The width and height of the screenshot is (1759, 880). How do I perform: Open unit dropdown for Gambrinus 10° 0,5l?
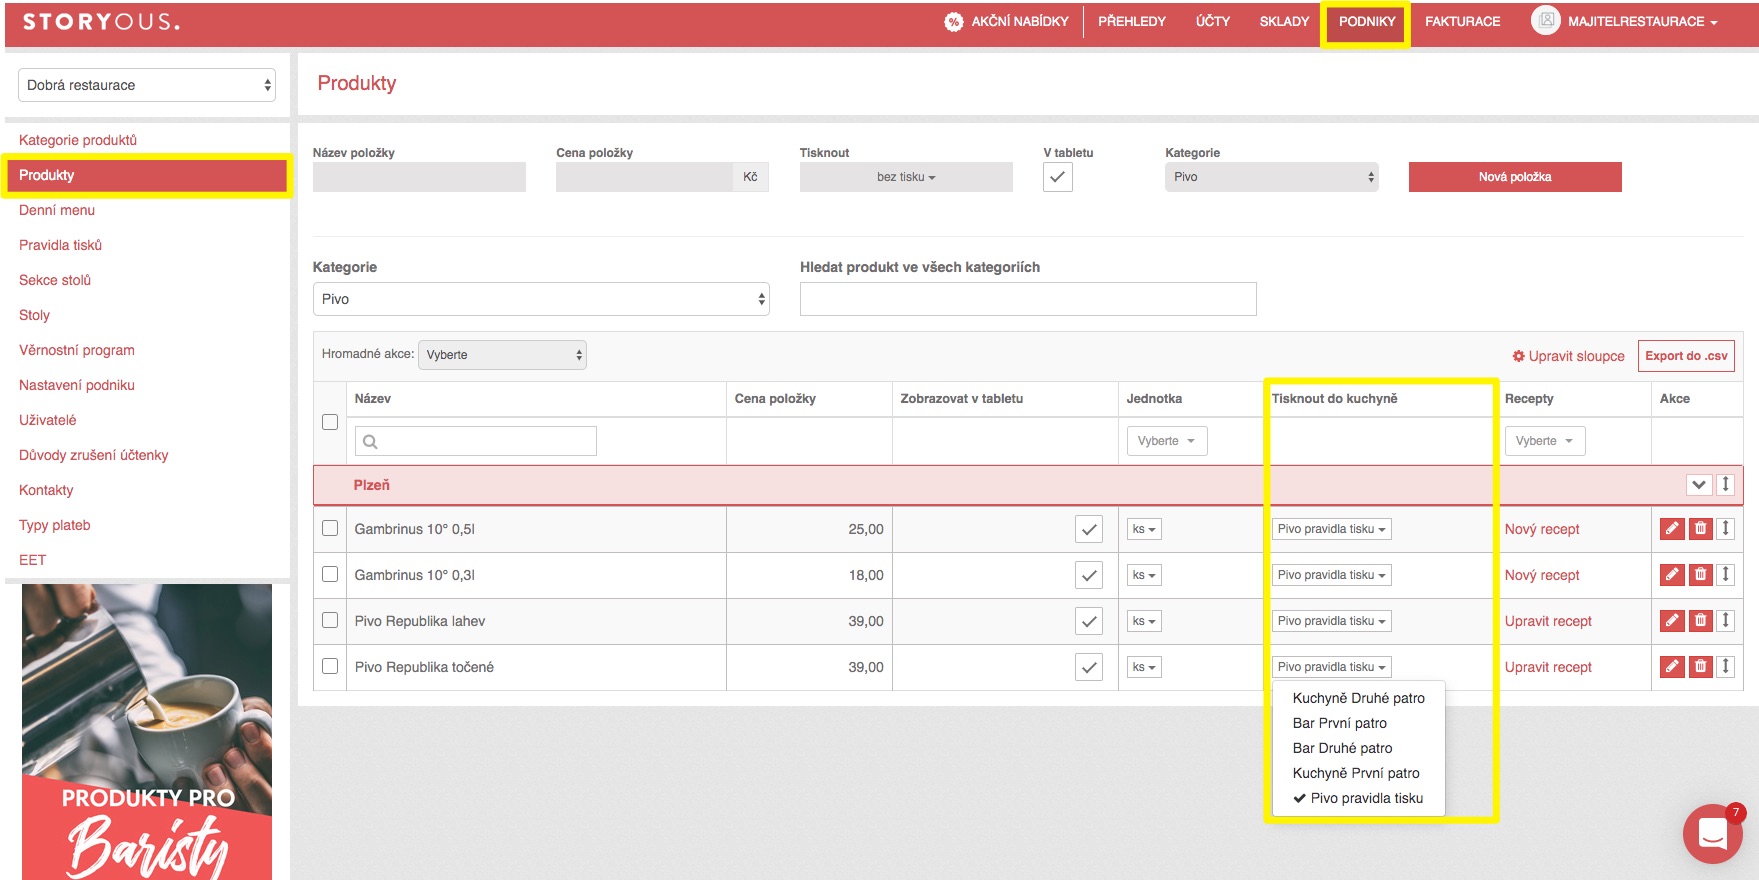(1144, 529)
